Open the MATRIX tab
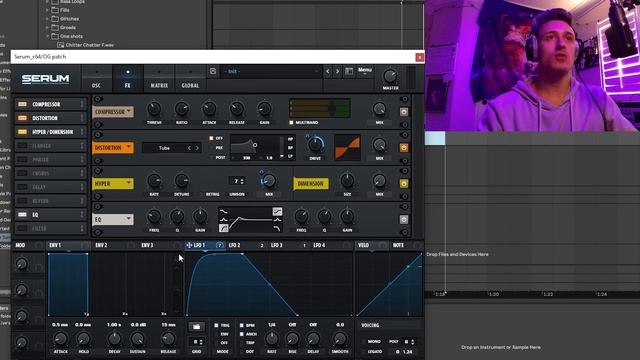 [159, 78]
